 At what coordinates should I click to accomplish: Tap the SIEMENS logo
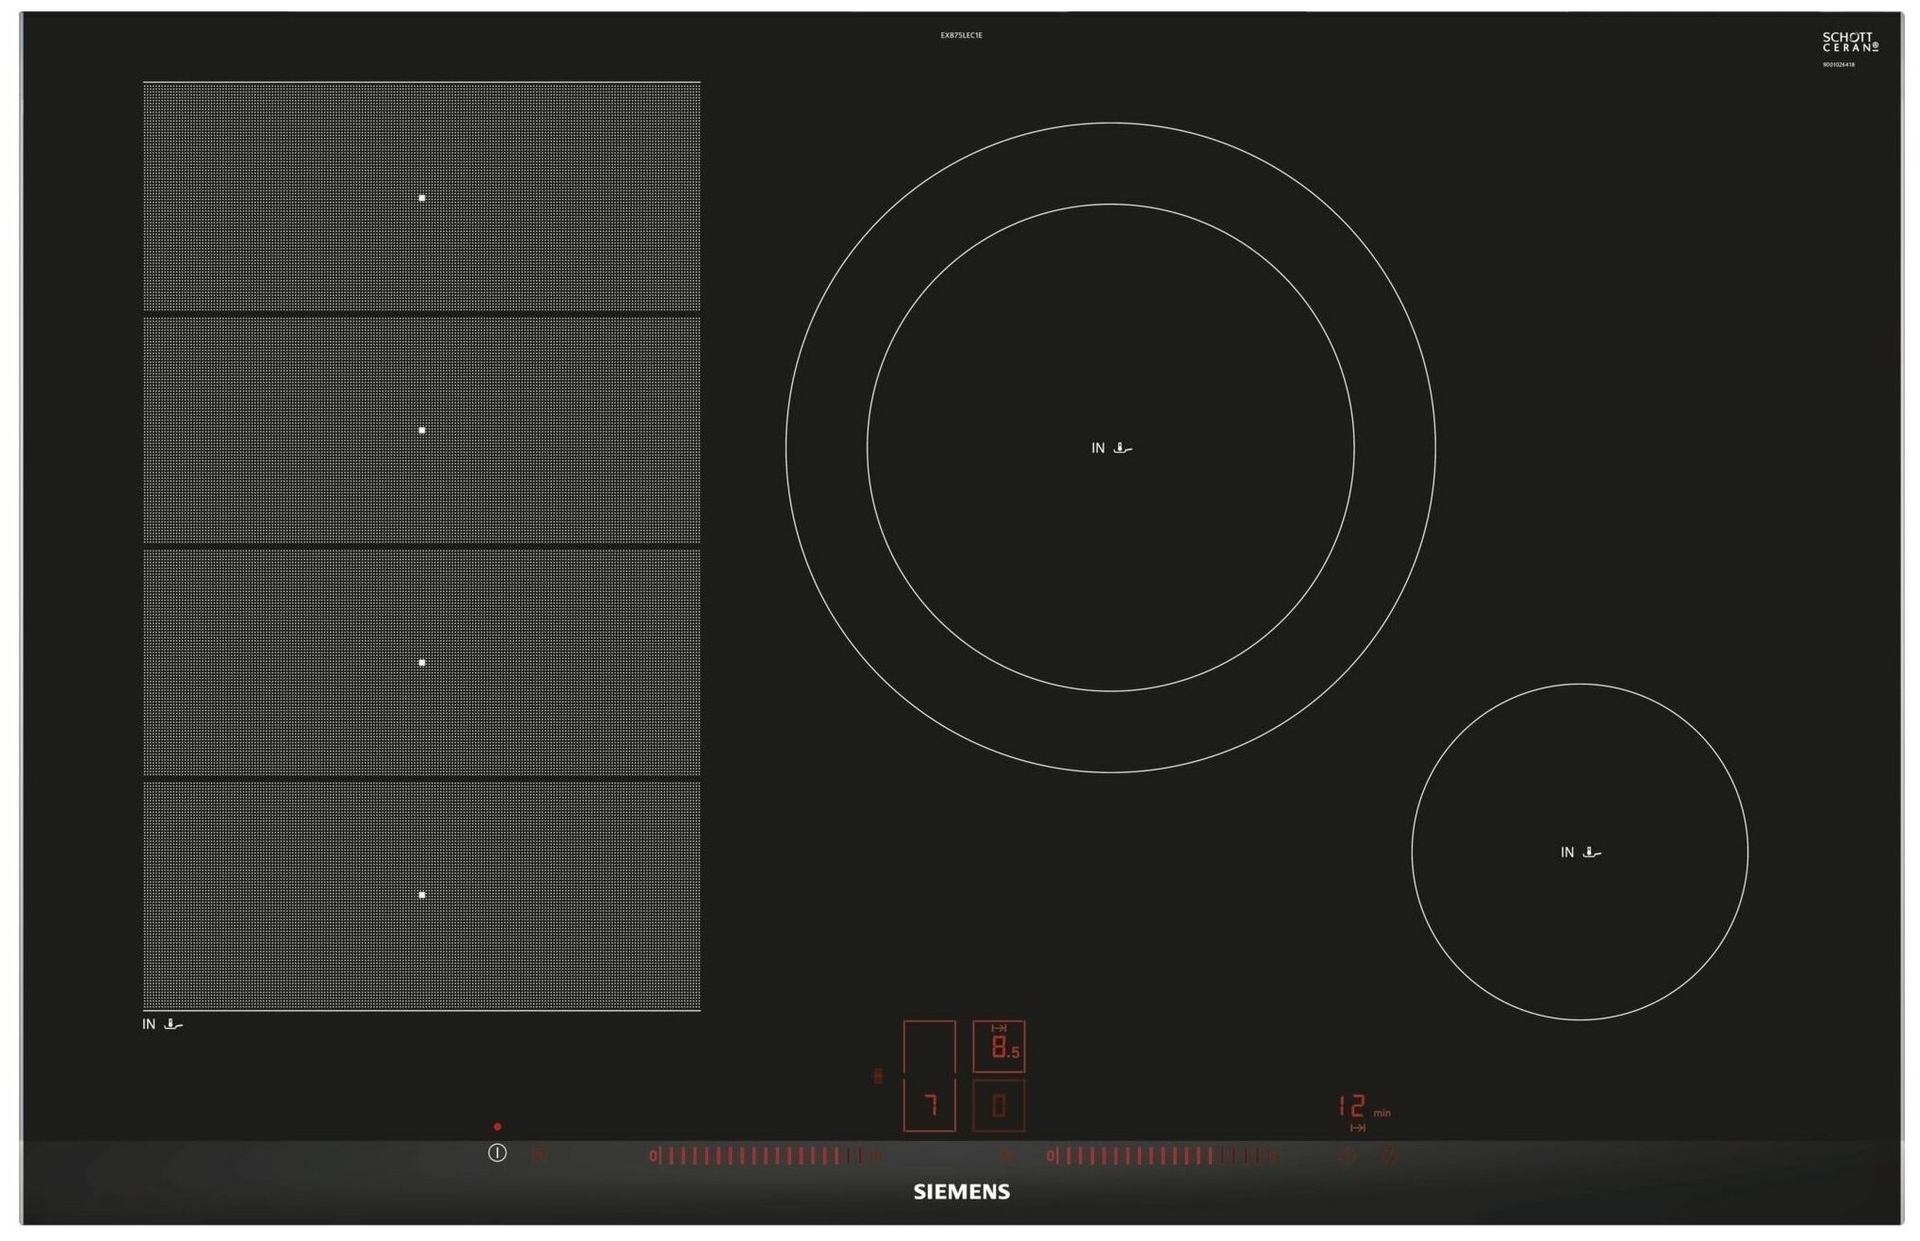(961, 1191)
